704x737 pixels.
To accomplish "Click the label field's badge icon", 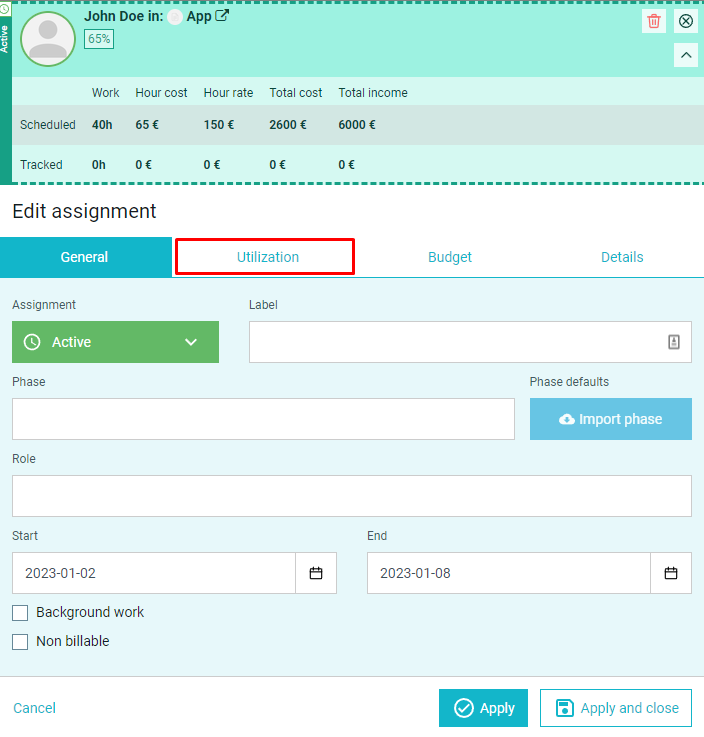I will pos(674,342).
